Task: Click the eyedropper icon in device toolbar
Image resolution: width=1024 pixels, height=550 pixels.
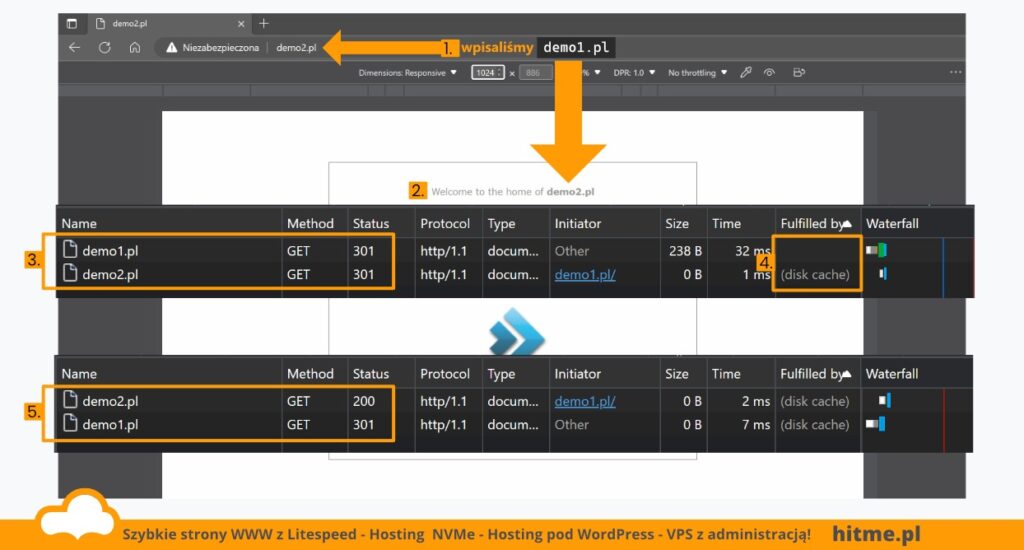Action: coord(746,73)
